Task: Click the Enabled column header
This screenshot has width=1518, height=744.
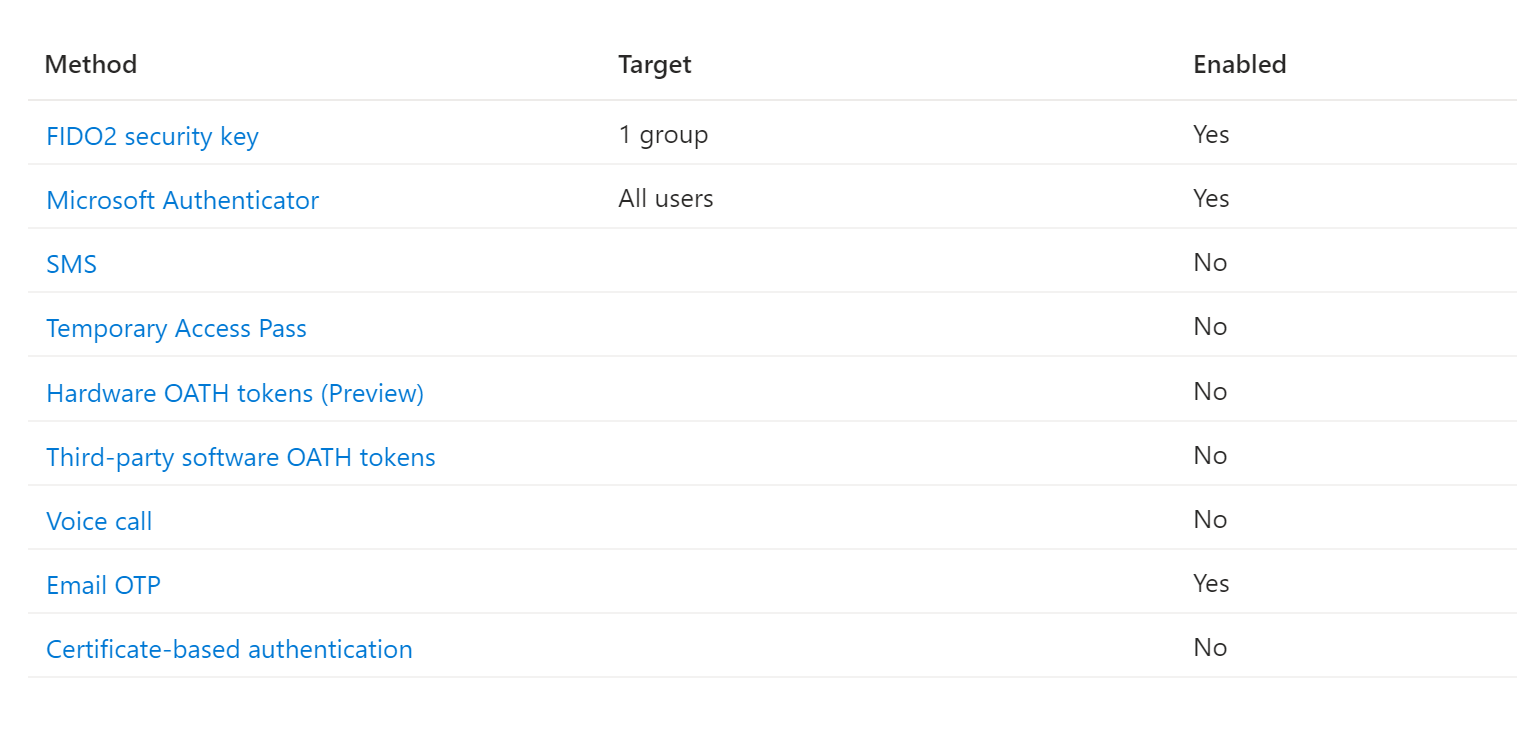Action: [1240, 64]
